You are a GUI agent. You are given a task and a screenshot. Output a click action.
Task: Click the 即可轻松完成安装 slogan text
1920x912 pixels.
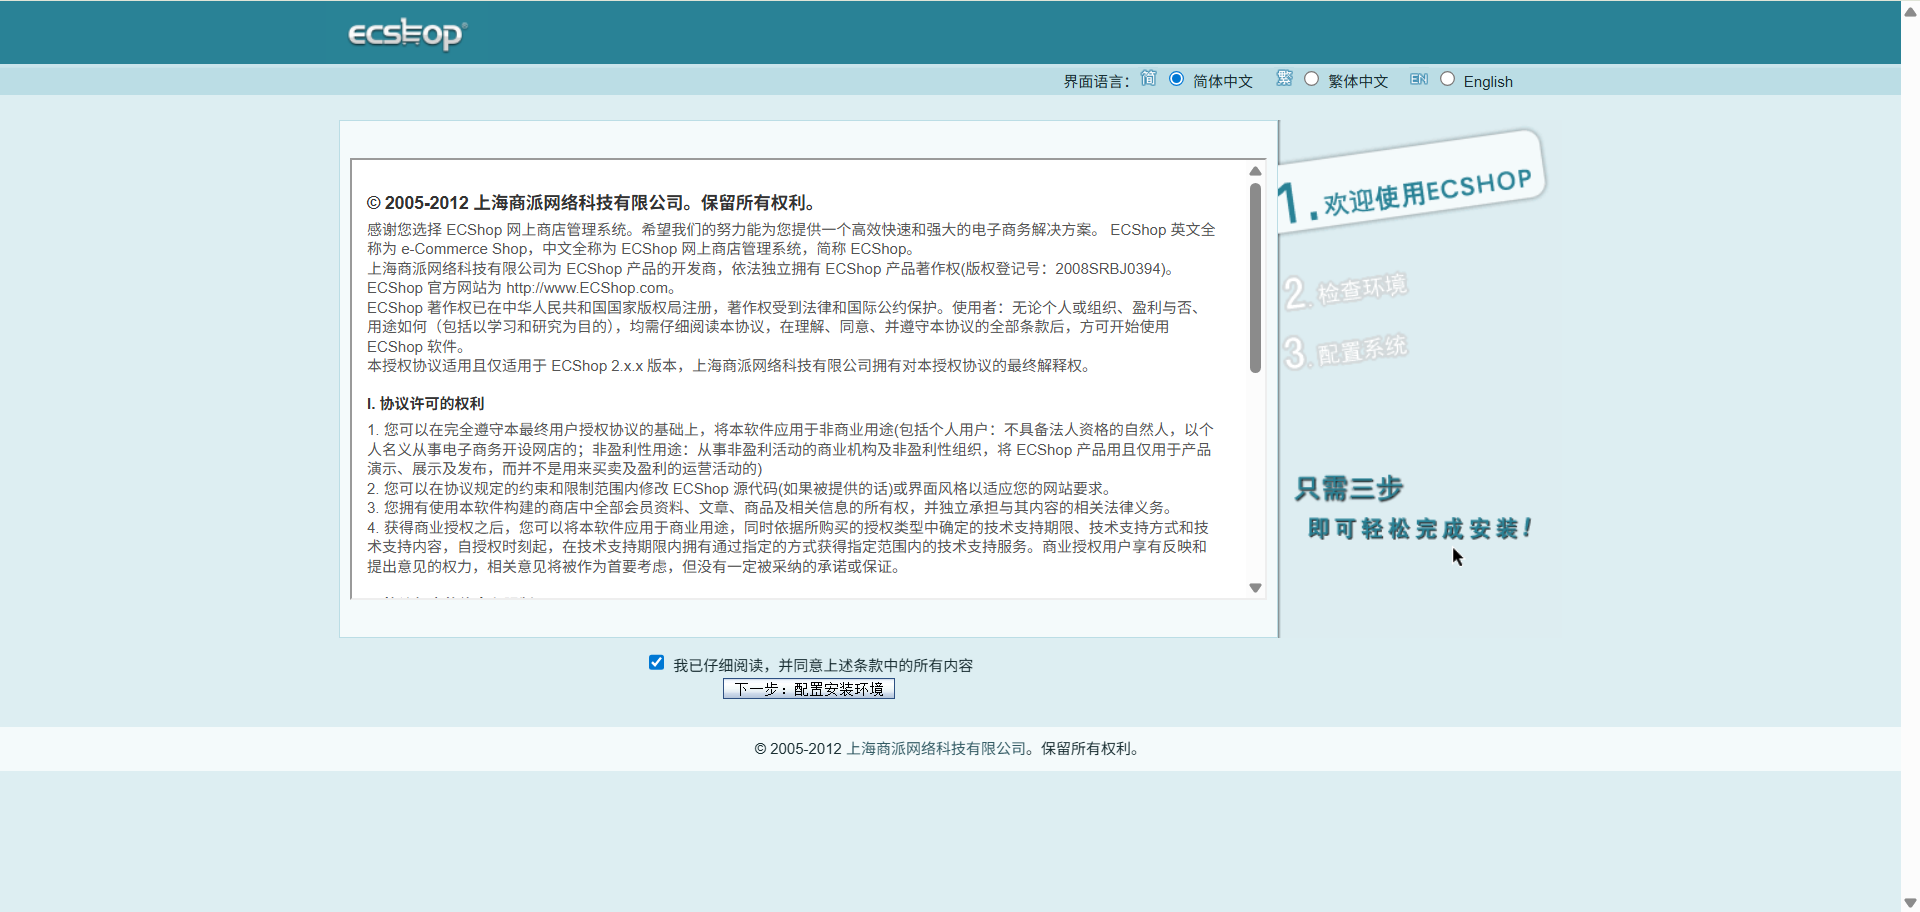click(x=1420, y=528)
